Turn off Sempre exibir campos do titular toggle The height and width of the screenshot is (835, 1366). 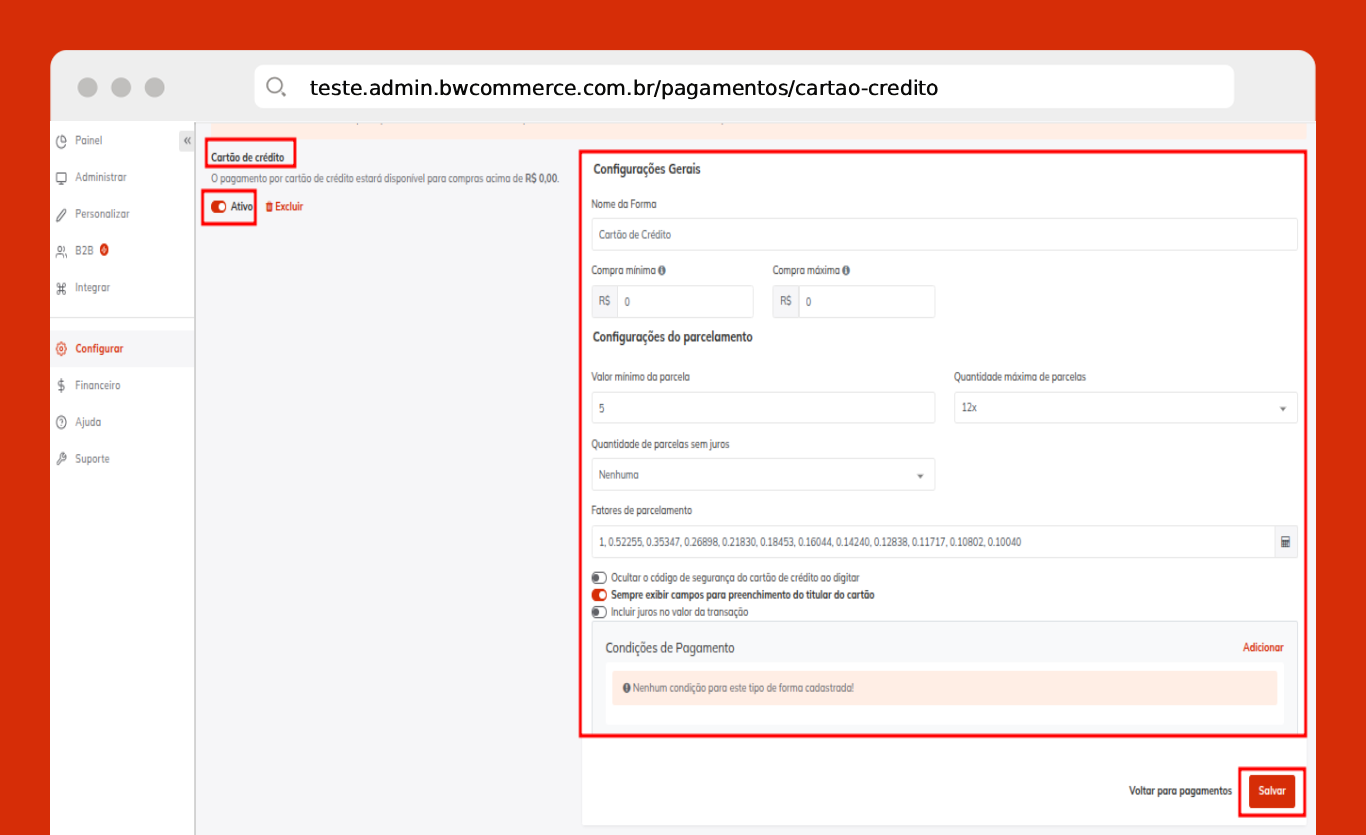coord(599,595)
